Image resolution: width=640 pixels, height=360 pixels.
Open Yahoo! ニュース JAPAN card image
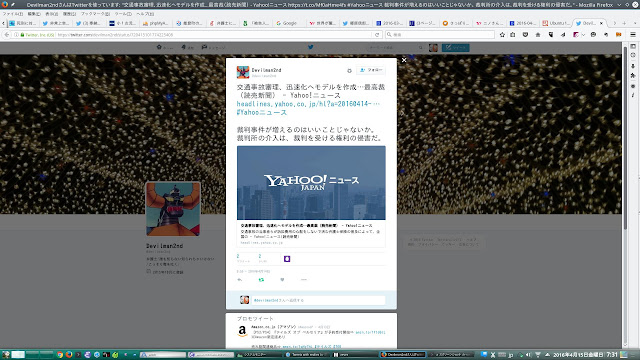[x=311, y=183]
